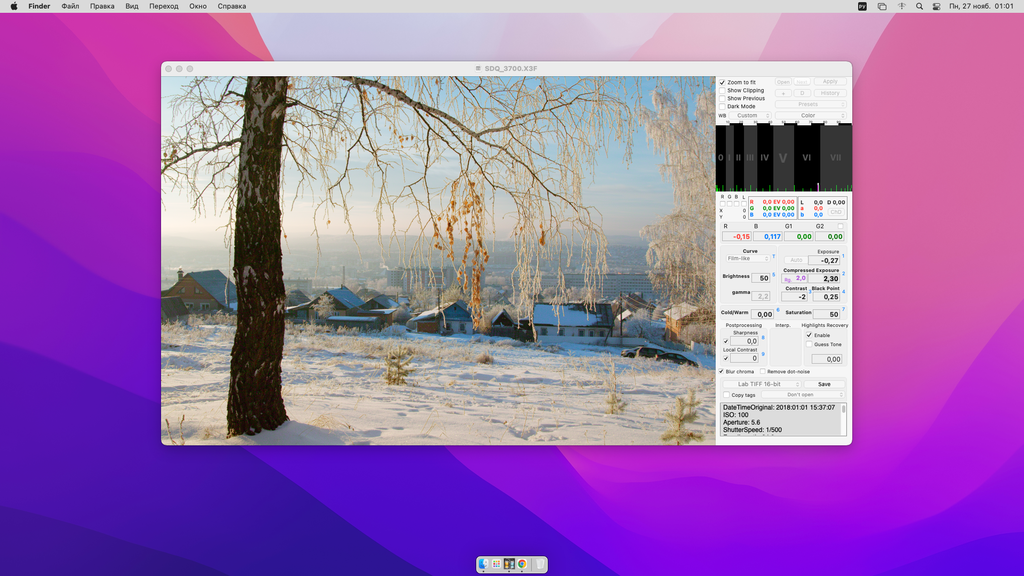This screenshot has width=1024, height=576.
Task: Click the plus button below Open
Action: 783,93
